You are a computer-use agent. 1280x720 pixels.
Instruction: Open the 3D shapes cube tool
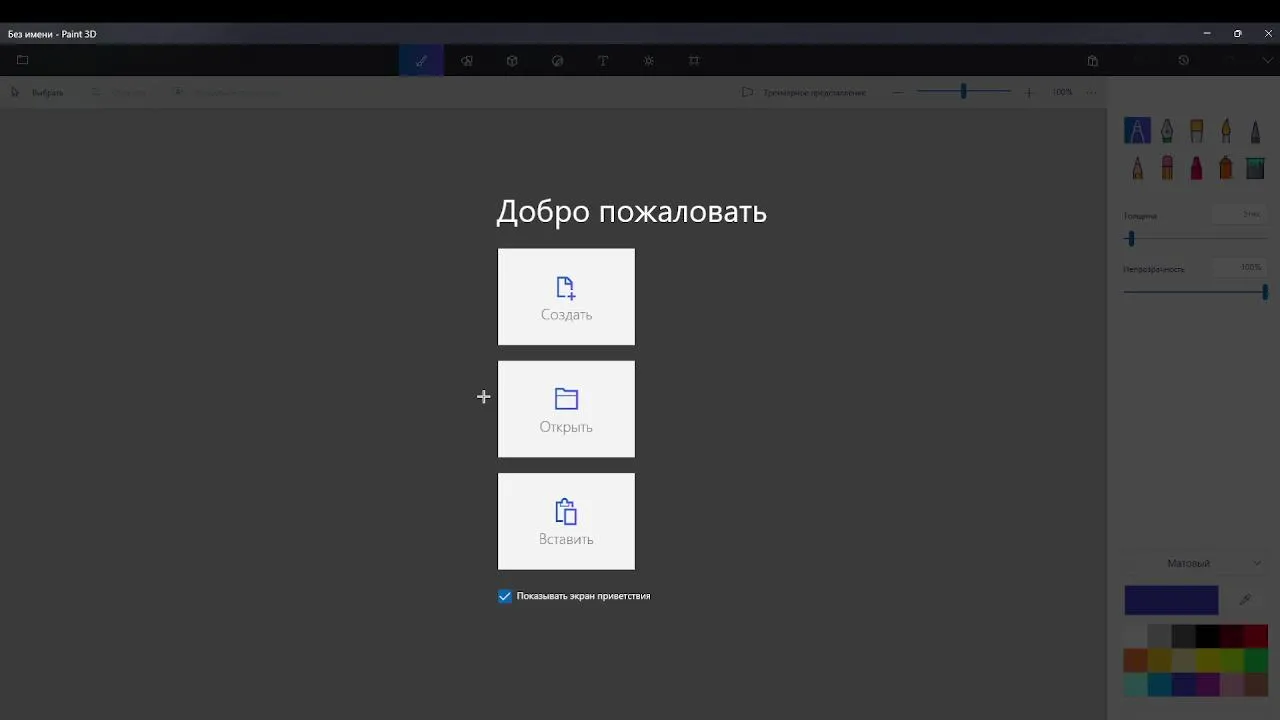click(x=512, y=60)
